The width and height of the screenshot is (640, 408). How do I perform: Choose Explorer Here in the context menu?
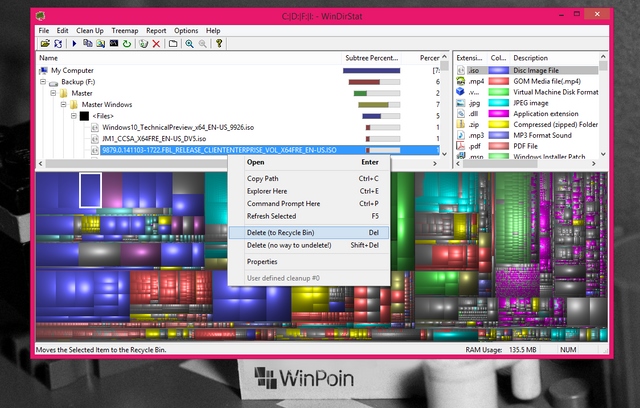click(x=309, y=191)
